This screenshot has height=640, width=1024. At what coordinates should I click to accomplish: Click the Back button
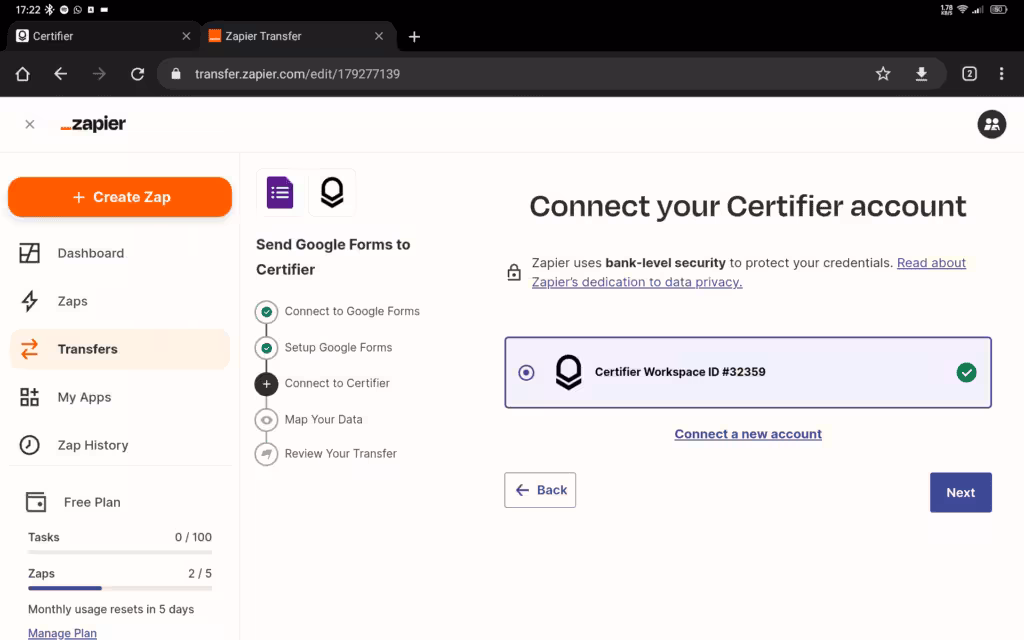click(x=540, y=490)
